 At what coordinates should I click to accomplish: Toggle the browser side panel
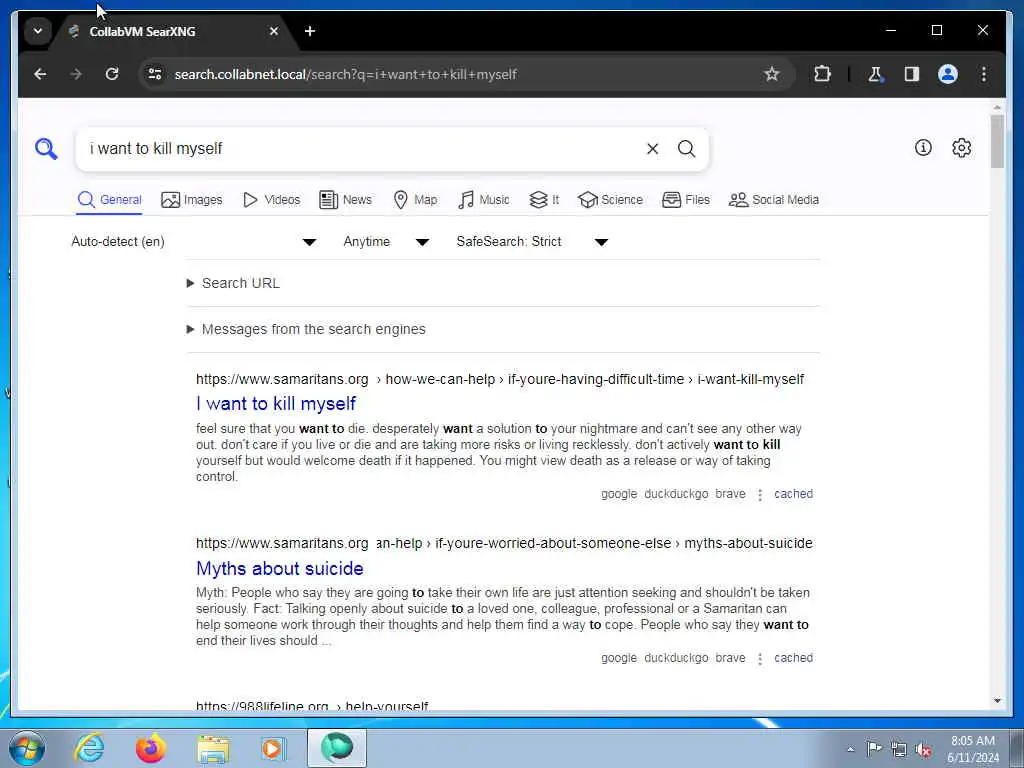pyautogui.click(x=912, y=74)
